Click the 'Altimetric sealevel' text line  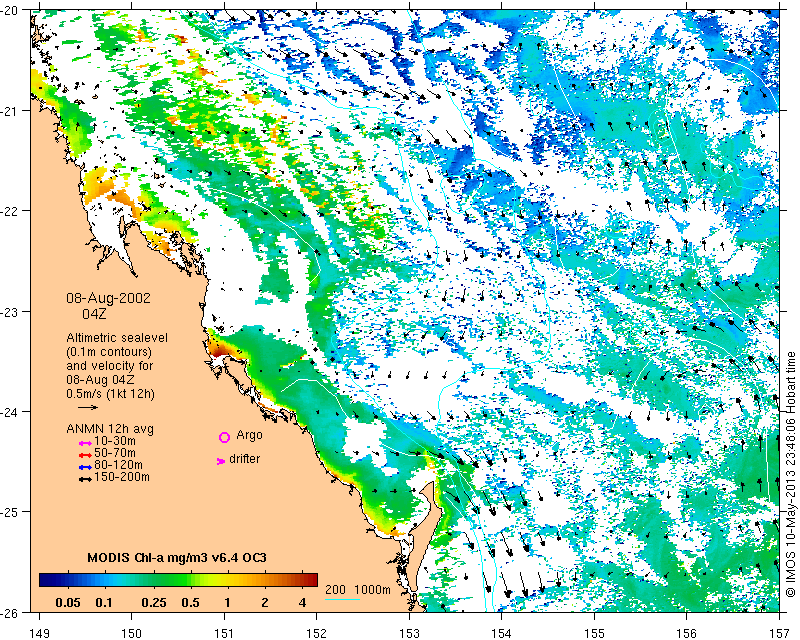coord(117,338)
